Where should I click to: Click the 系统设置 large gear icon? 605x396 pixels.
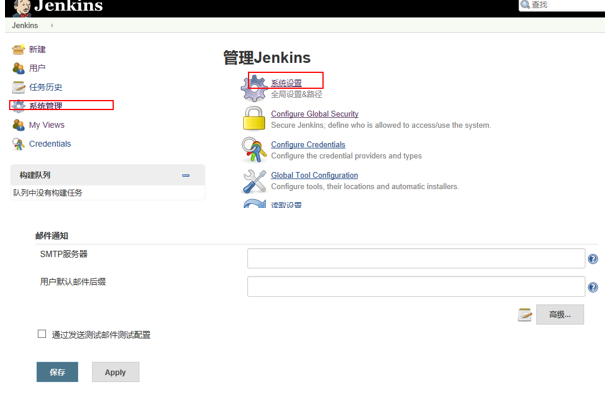click(254, 88)
